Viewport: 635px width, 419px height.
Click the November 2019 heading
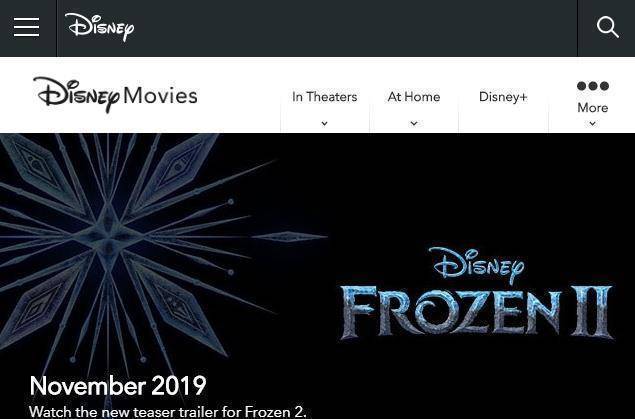click(118, 385)
